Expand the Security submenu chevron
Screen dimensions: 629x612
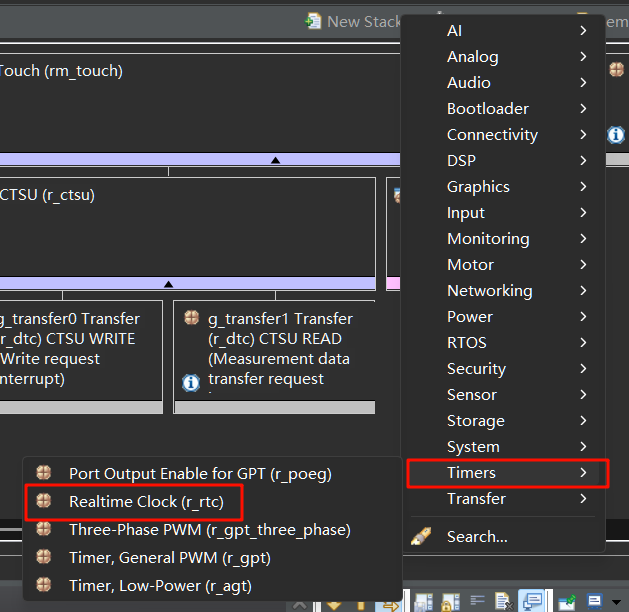[583, 369]
